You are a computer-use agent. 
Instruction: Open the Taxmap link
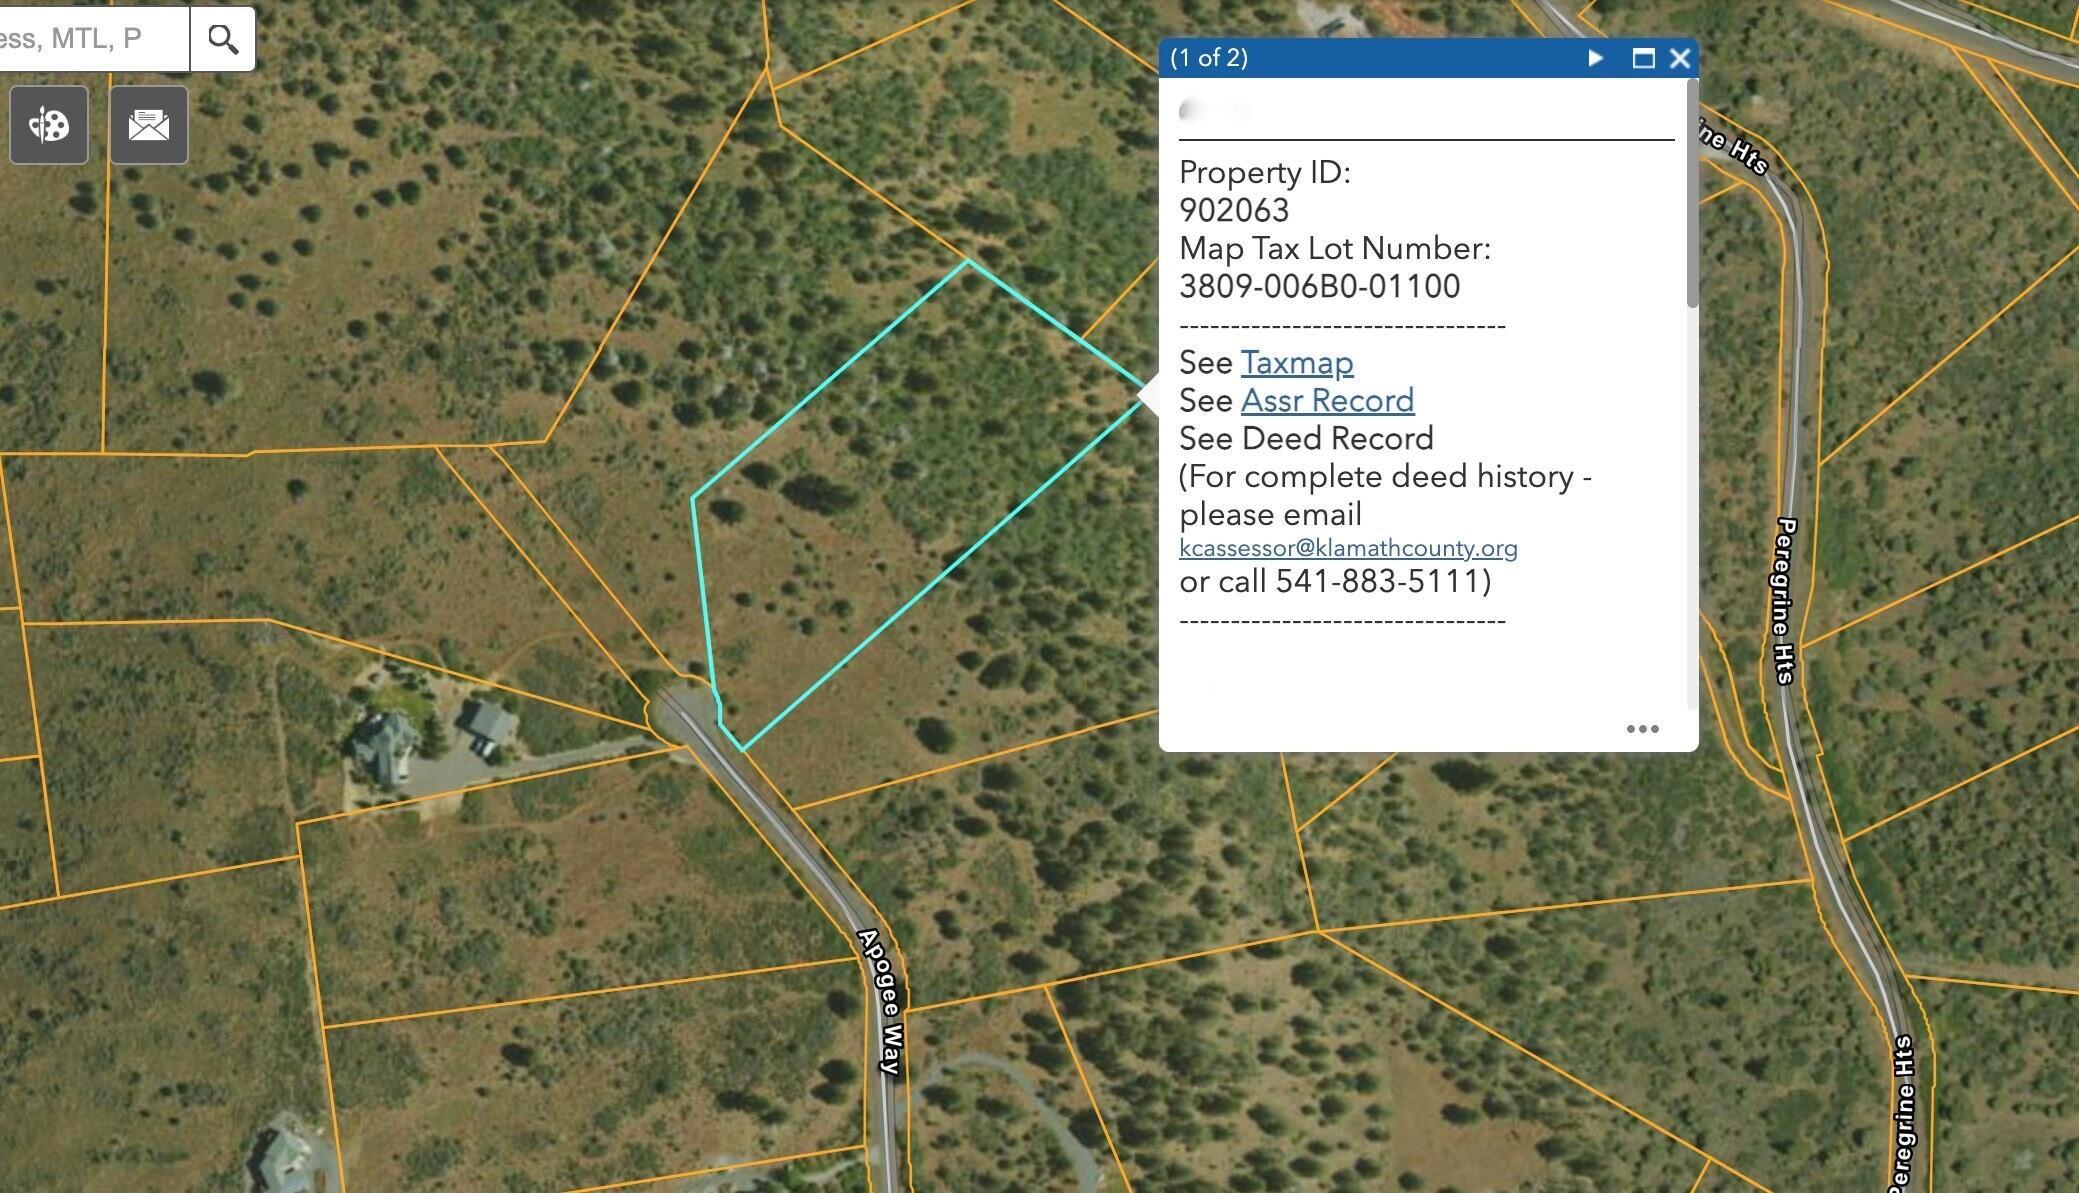point(1296,363)
